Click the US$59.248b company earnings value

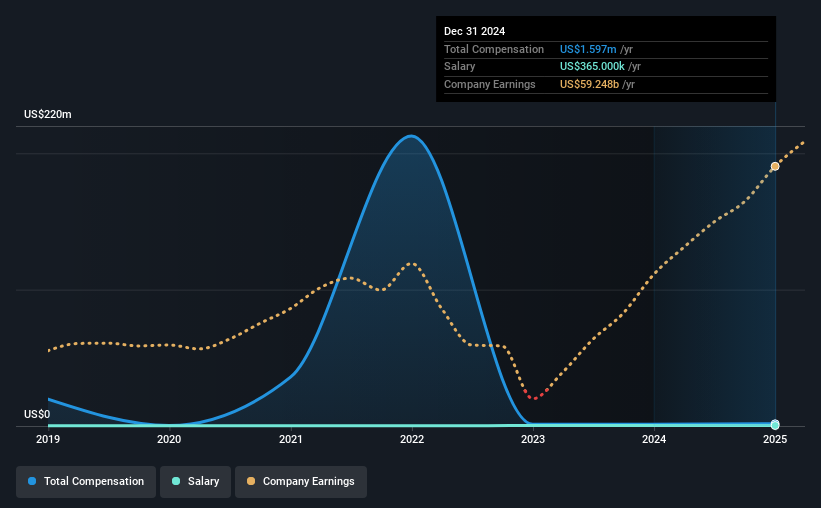590,84
